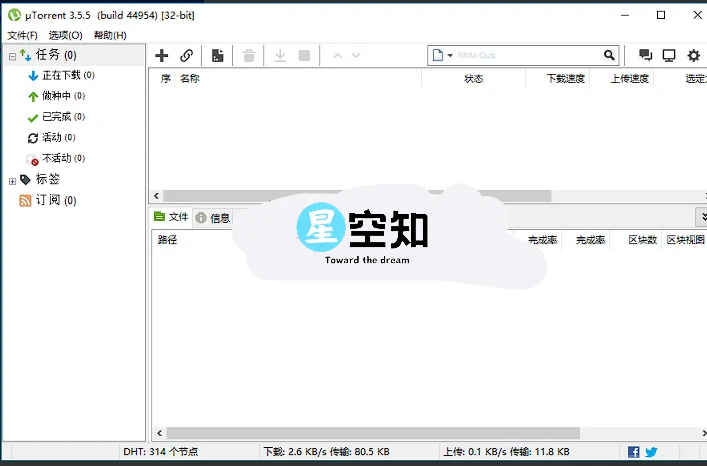Minimize the µTorrent window
The image size is (707, 466).
(x=625, y=15)
